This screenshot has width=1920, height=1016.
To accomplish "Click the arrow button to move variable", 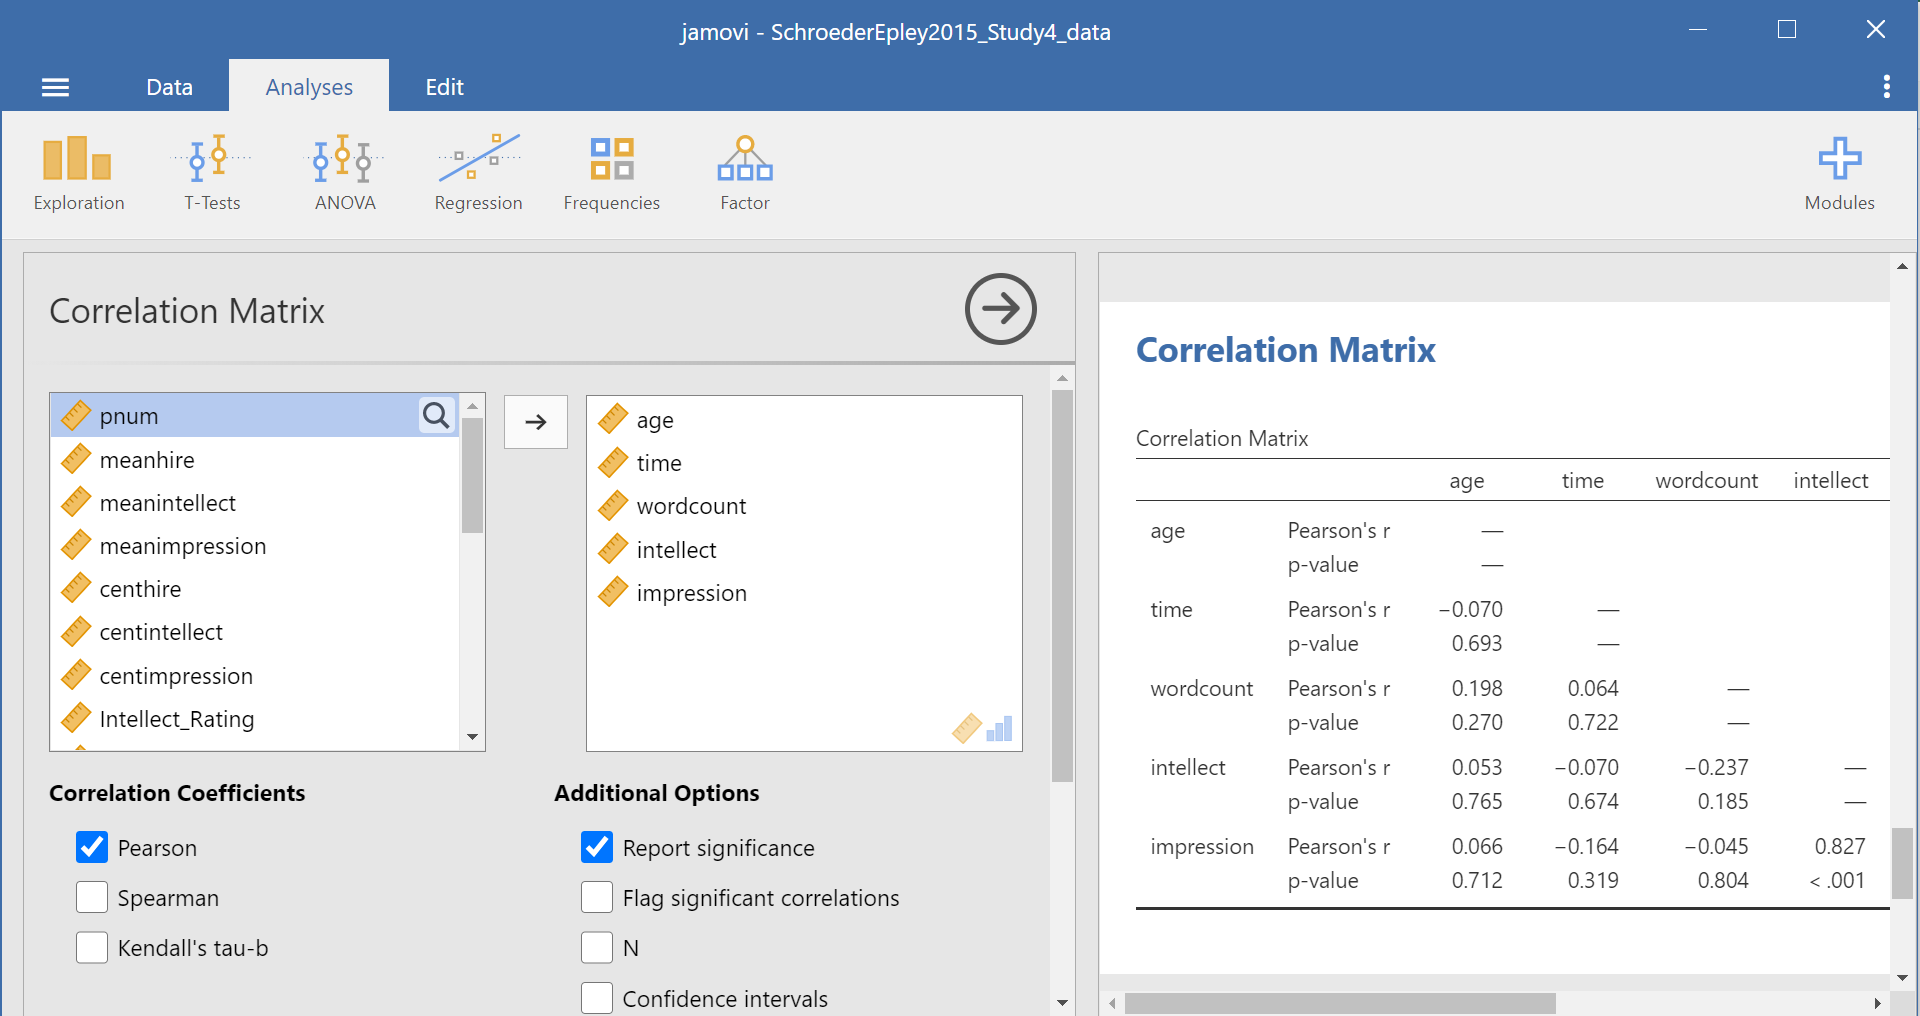I will tap(536, 422).
